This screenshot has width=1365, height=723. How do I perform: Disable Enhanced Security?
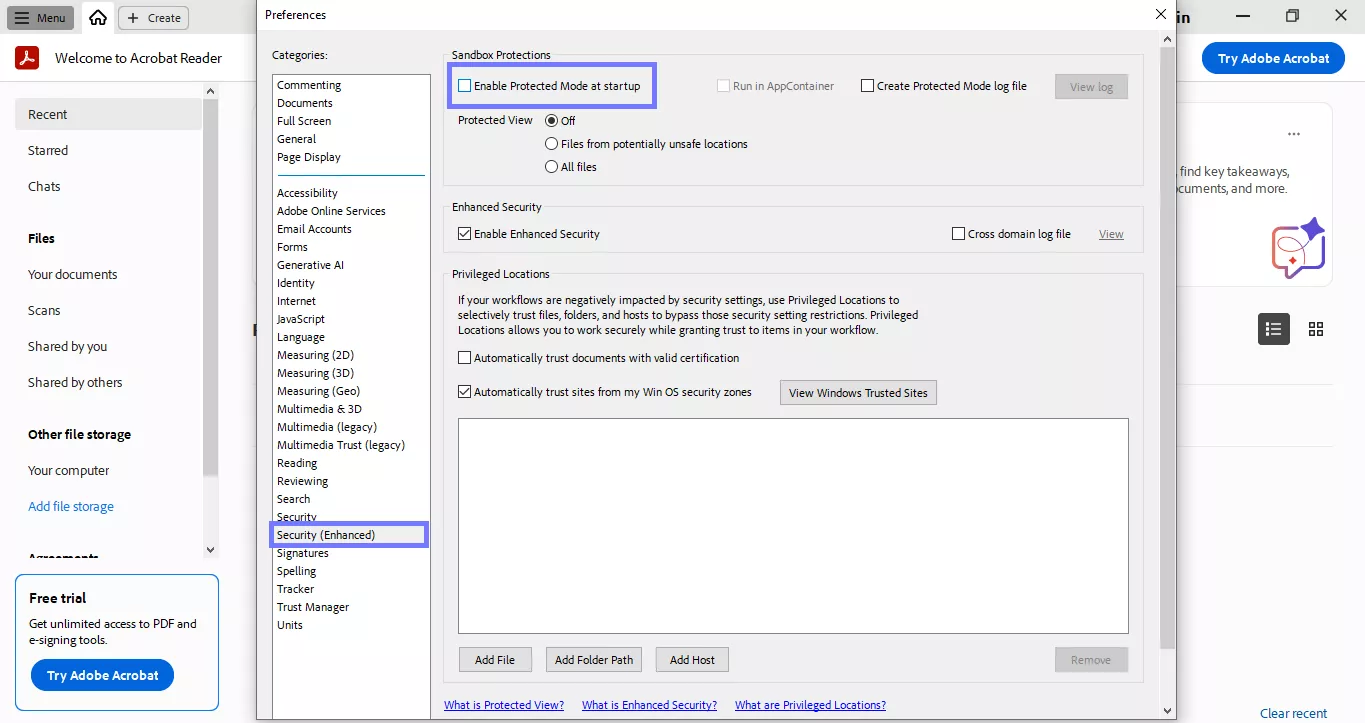pos(464,233)
